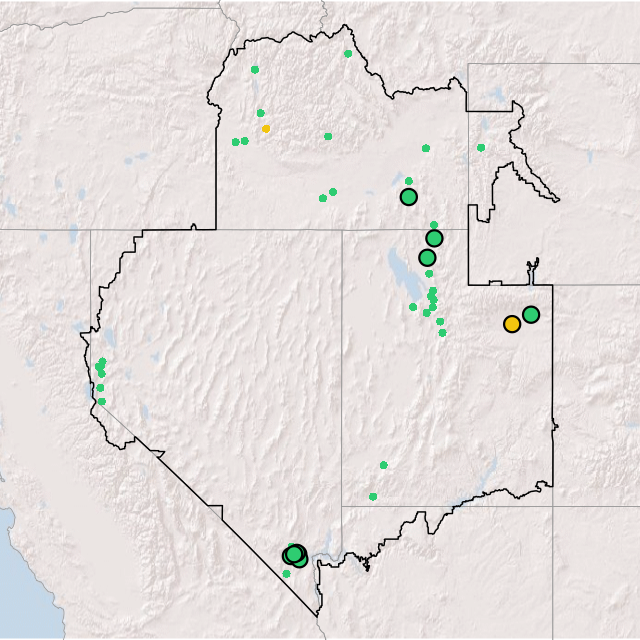Screen dimensions: 640x640
Task: Click upper of two isolated southern green dots
Action: click(x=383, y=465)
